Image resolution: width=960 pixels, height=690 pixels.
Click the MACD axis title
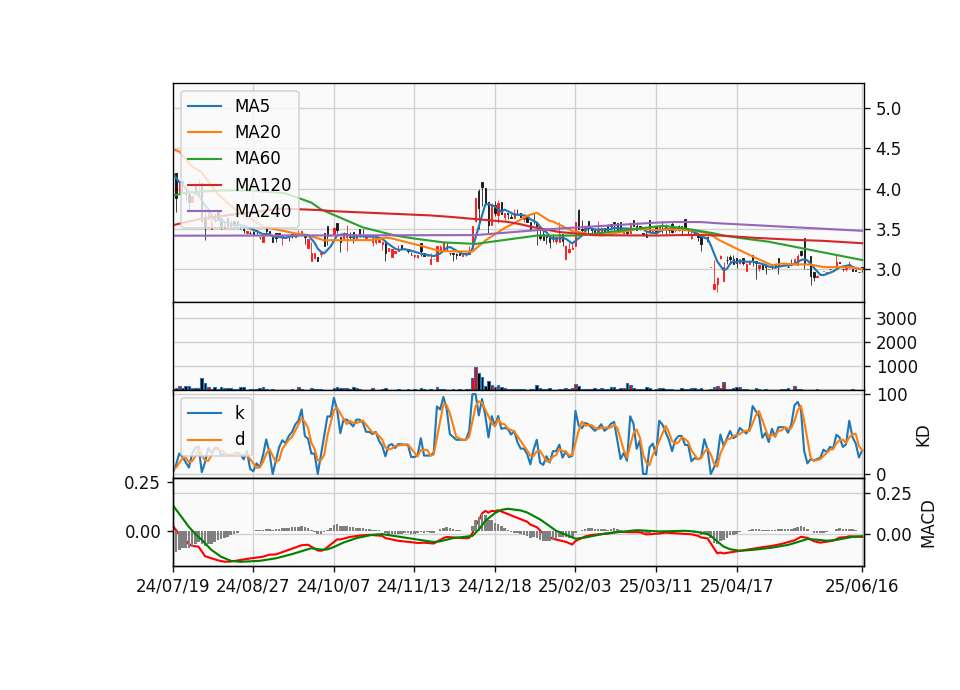tap(928, 525)
